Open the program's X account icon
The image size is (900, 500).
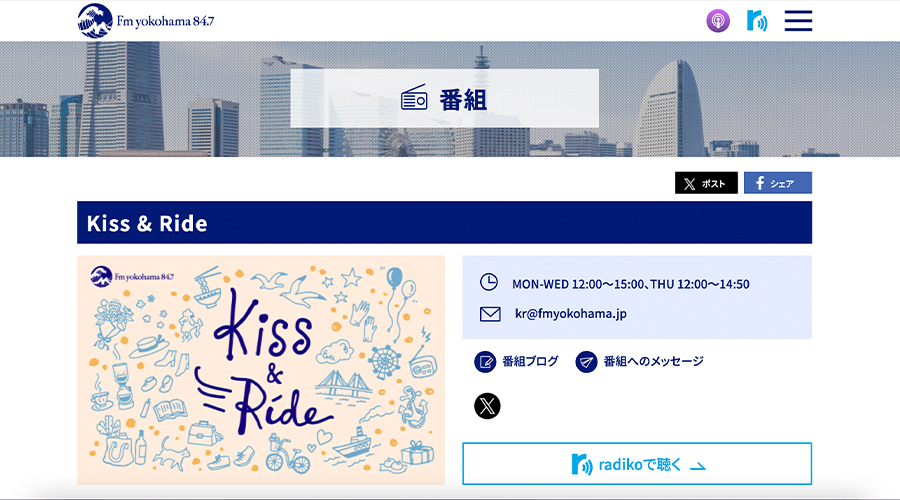click(487, 406)
